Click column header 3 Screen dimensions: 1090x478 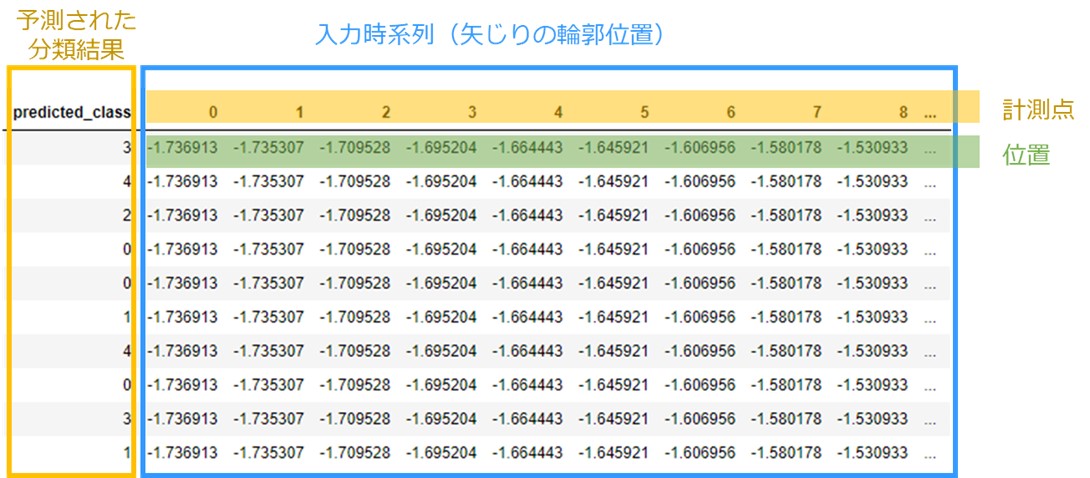(472, 113)
